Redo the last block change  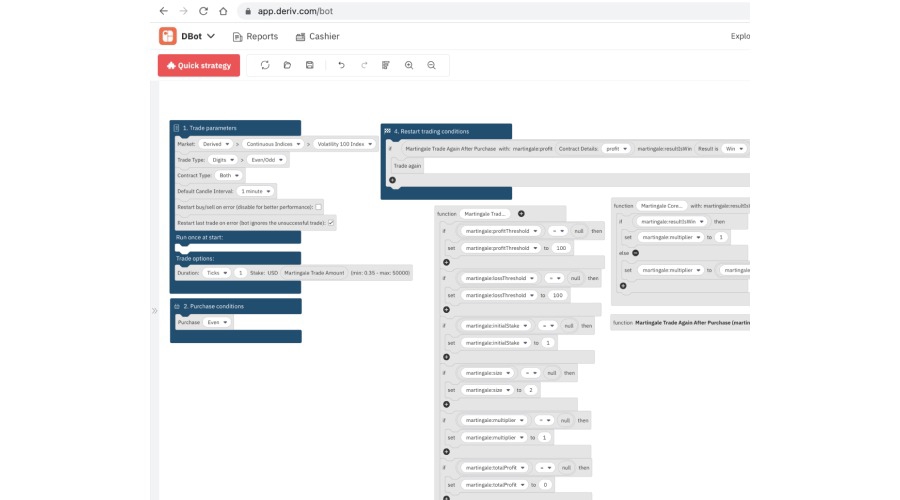point(364,65)
